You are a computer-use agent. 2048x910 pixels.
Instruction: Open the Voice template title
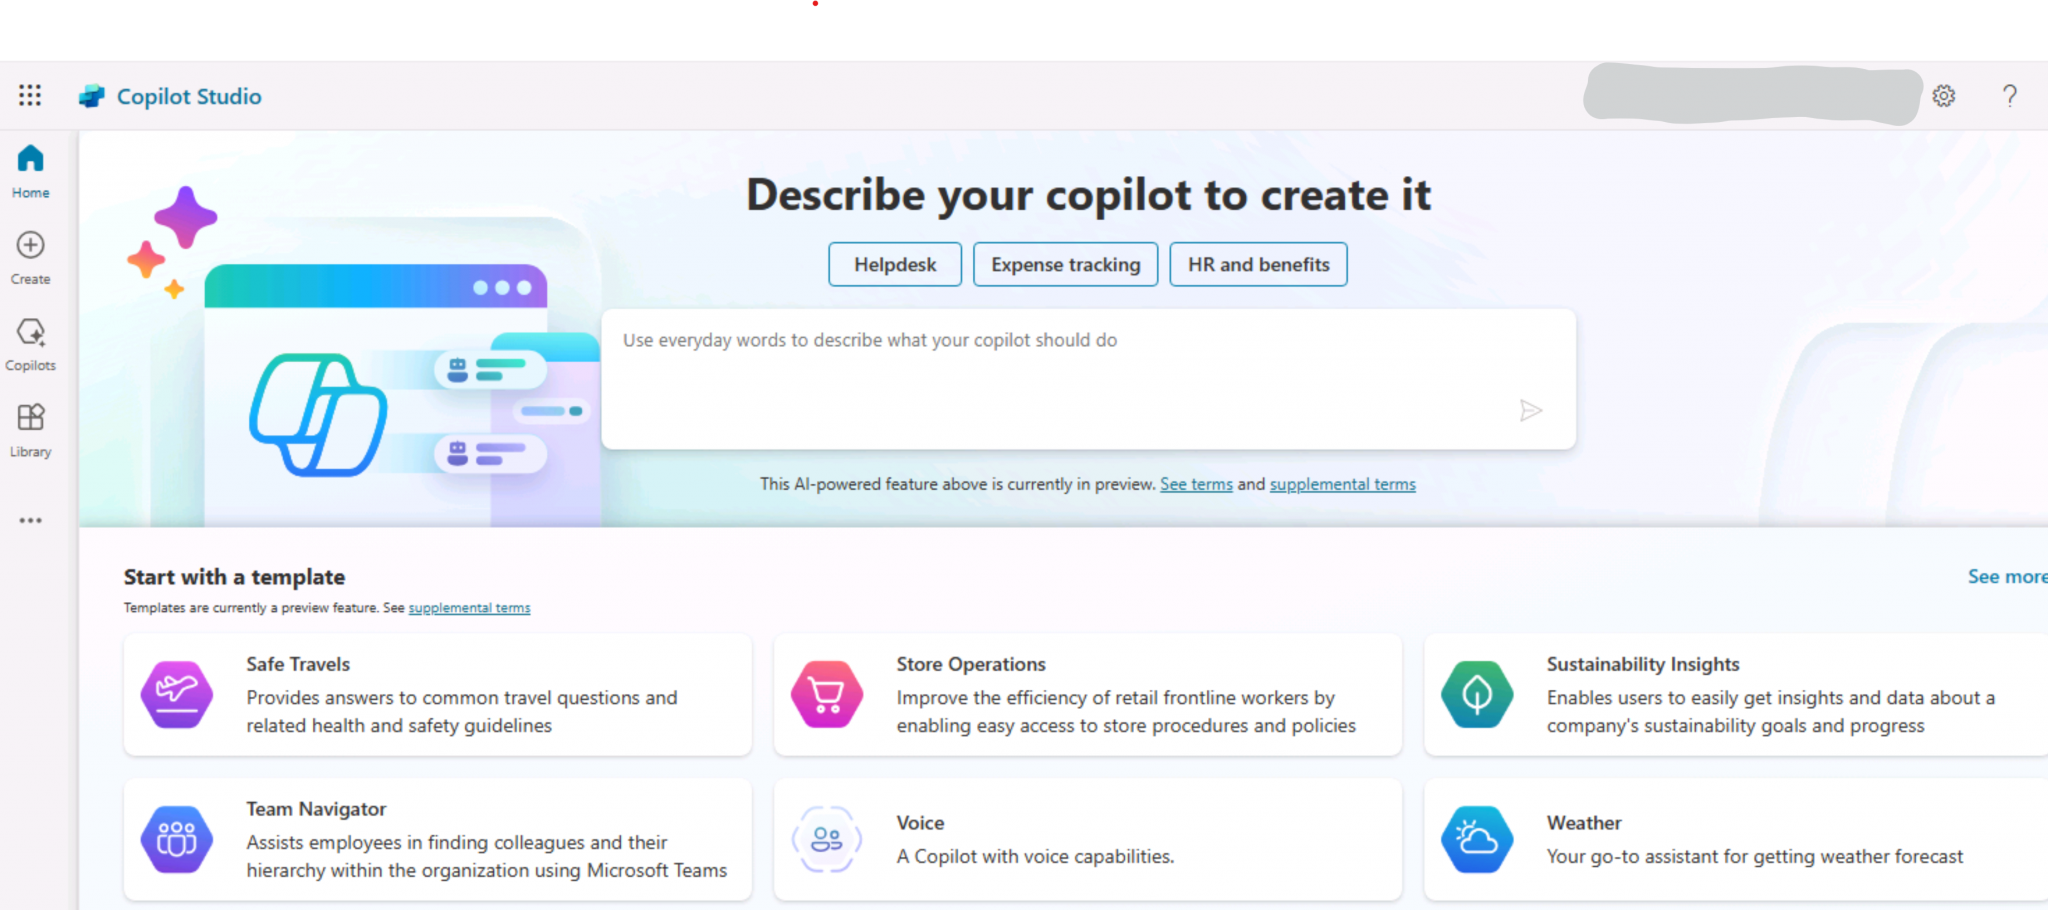(x=920, y=823)
